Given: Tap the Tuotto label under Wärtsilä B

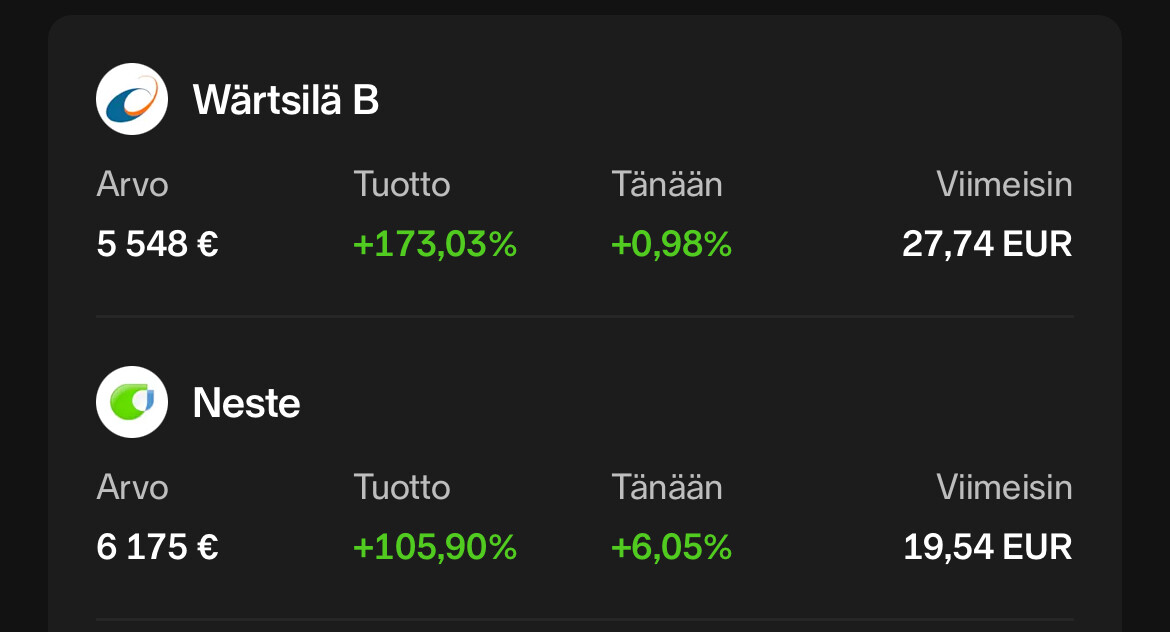Looking at the screenshot, I should 402,185.
